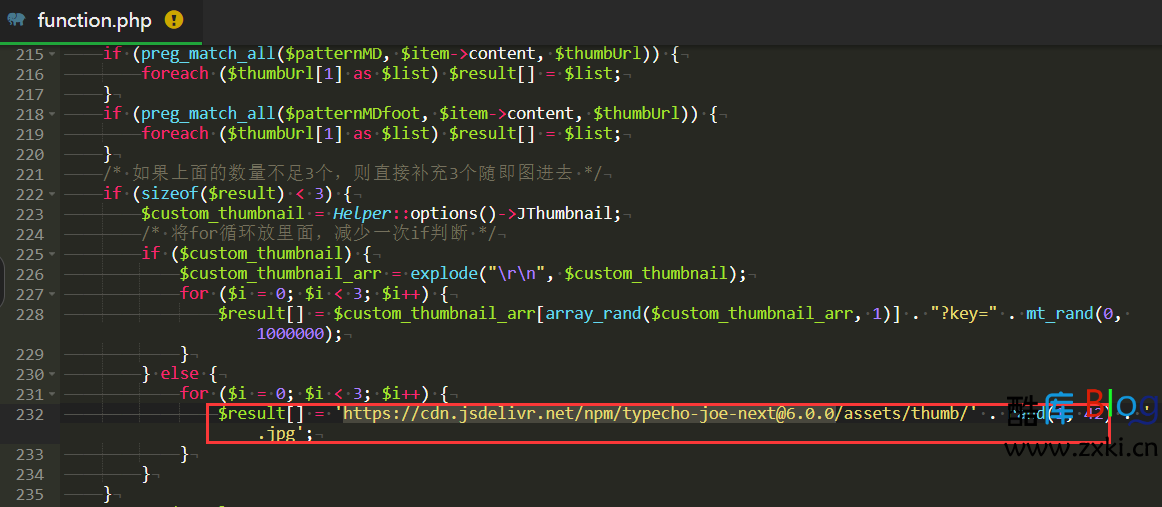Select line number 232 in the gutter
This screenshot has width=1162, height=507.
pyautogui.click(x=30, y=414)
